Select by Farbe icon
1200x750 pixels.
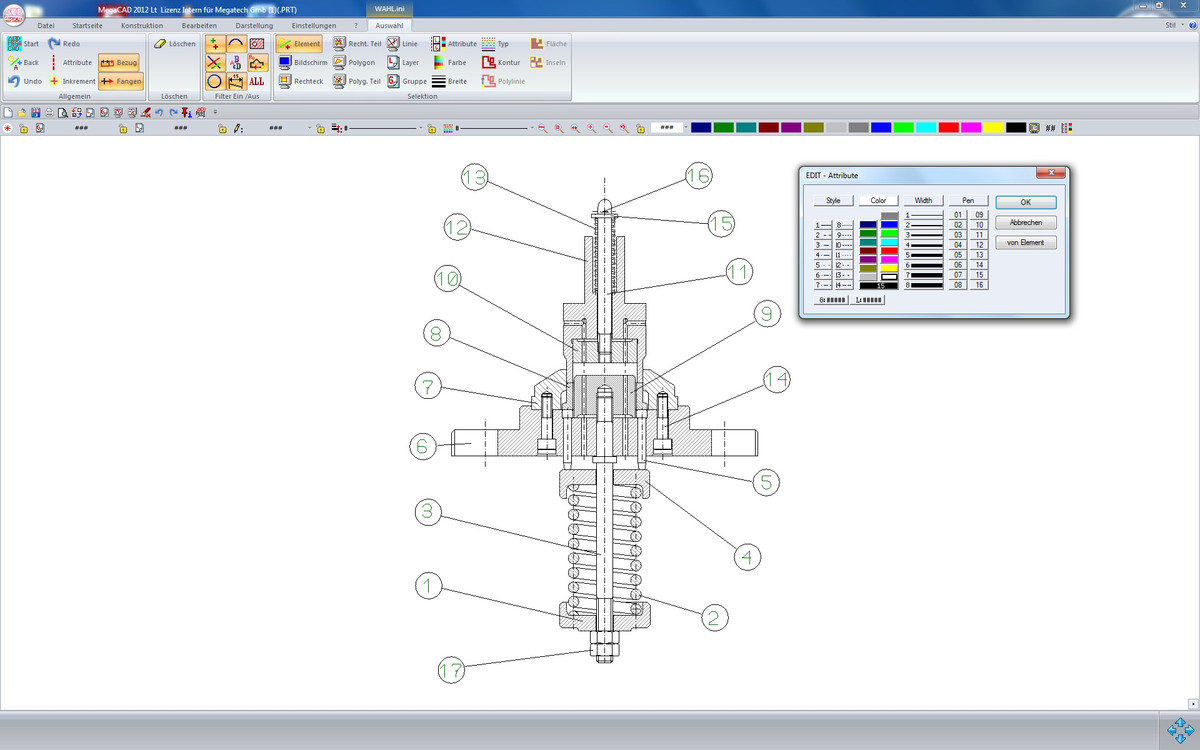click(439, 62)
